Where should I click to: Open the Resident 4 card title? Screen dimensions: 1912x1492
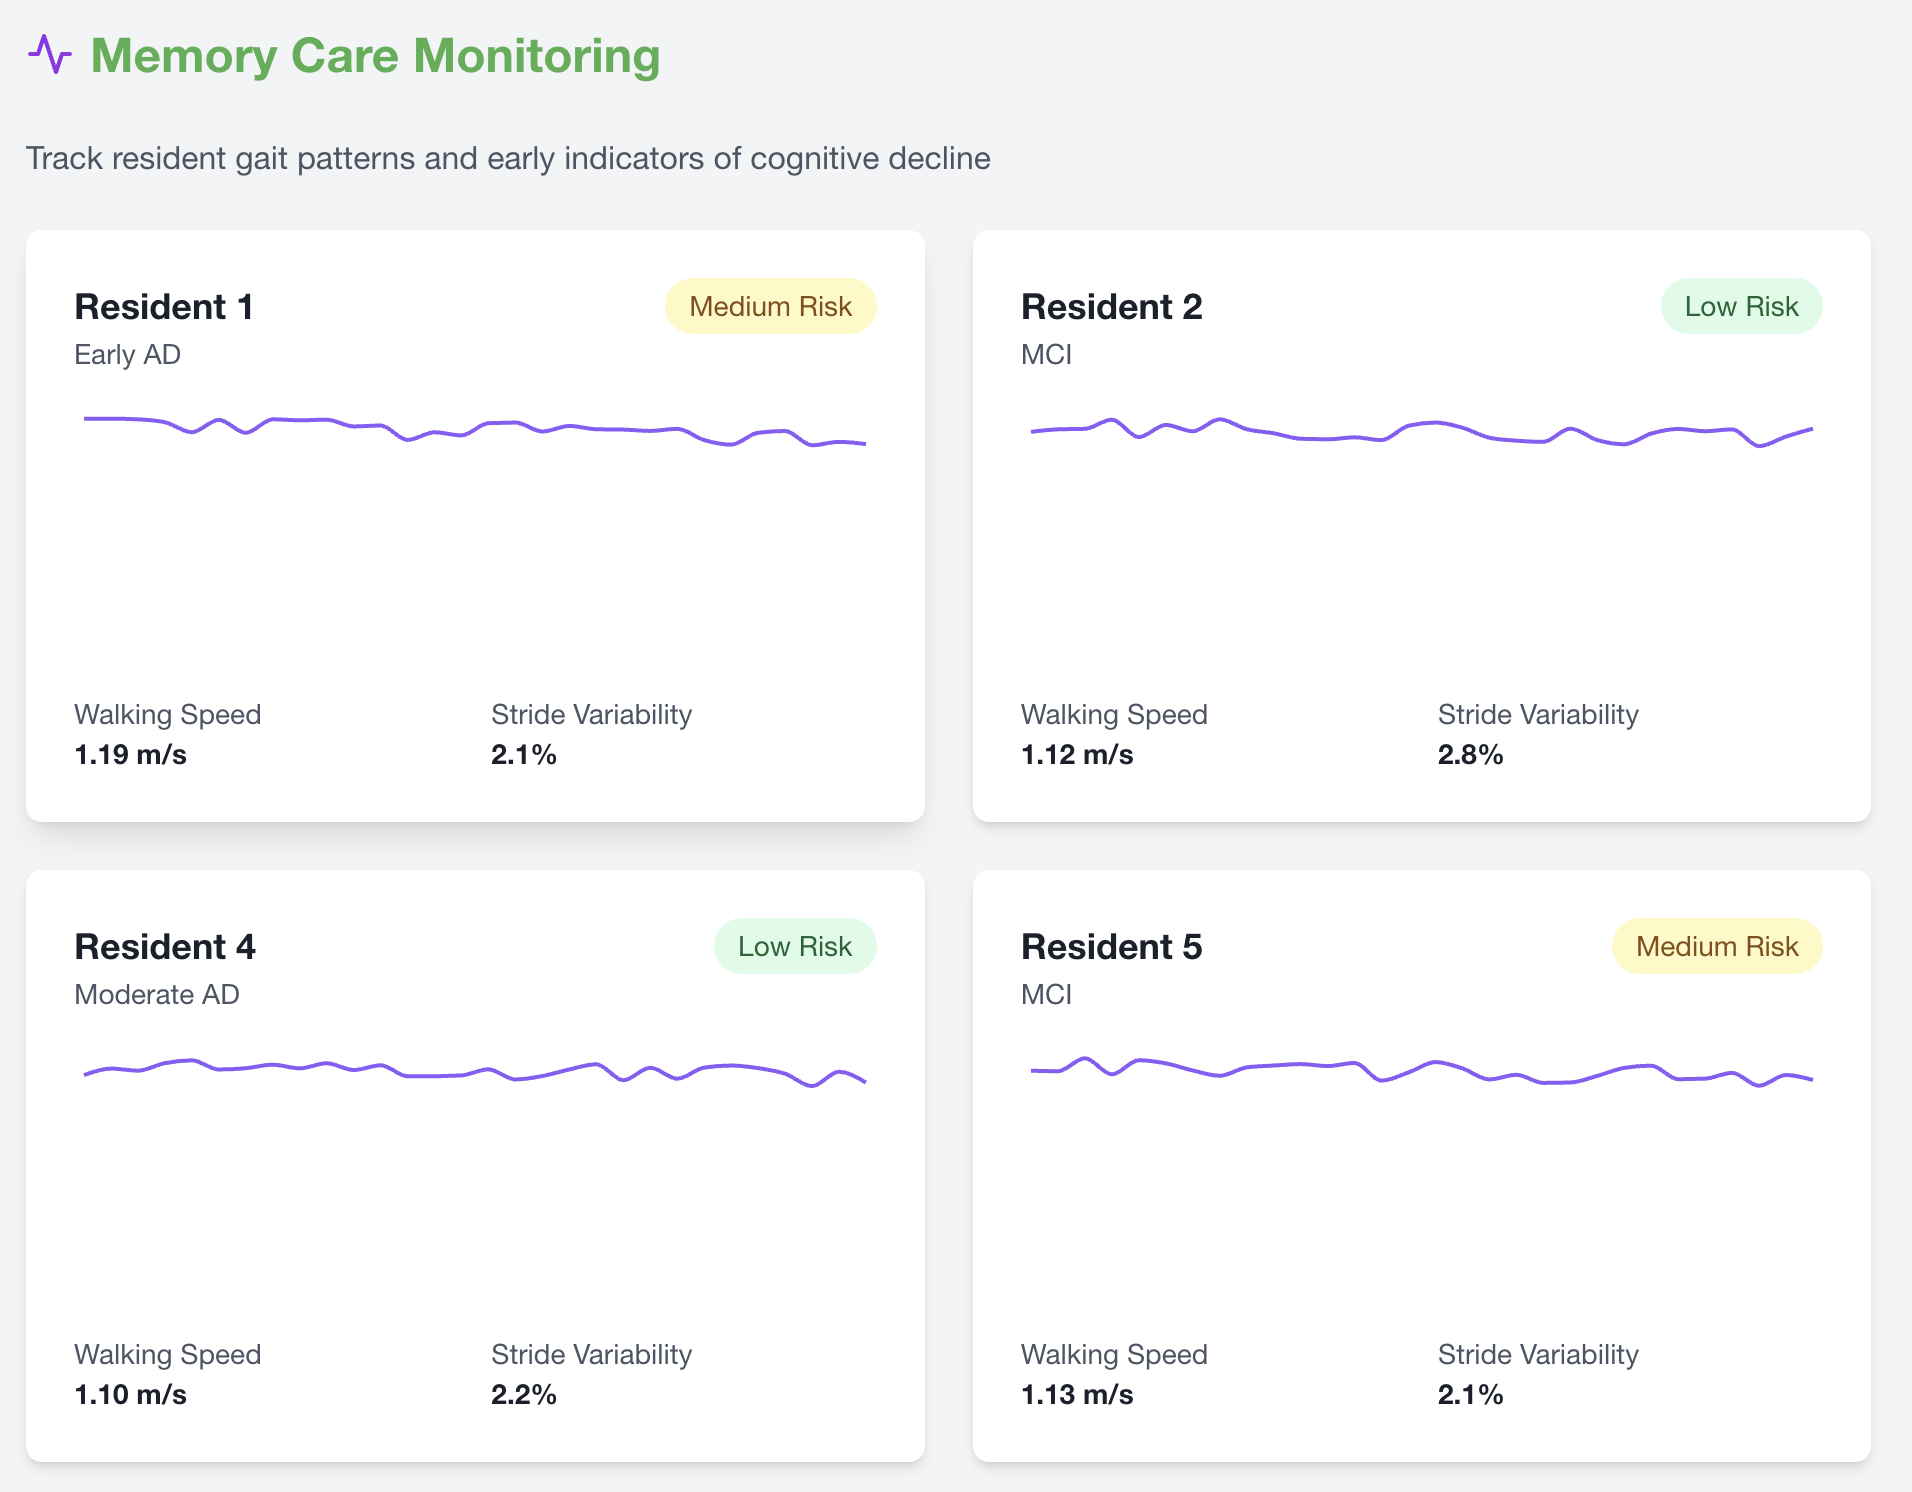click(165, 947)
